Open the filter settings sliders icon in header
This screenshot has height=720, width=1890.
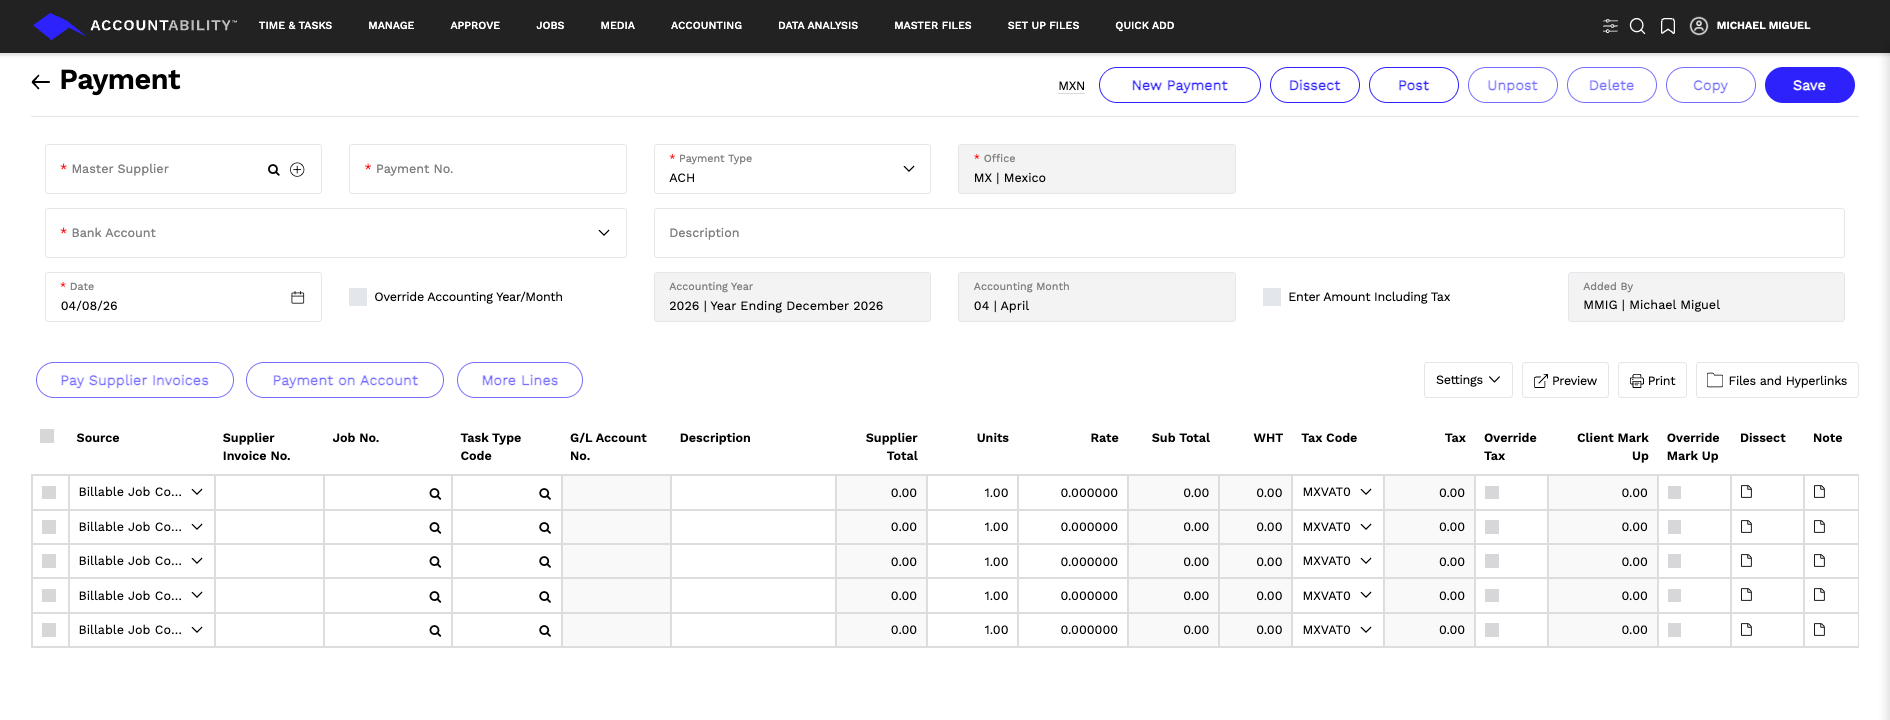coord(1610,26)
